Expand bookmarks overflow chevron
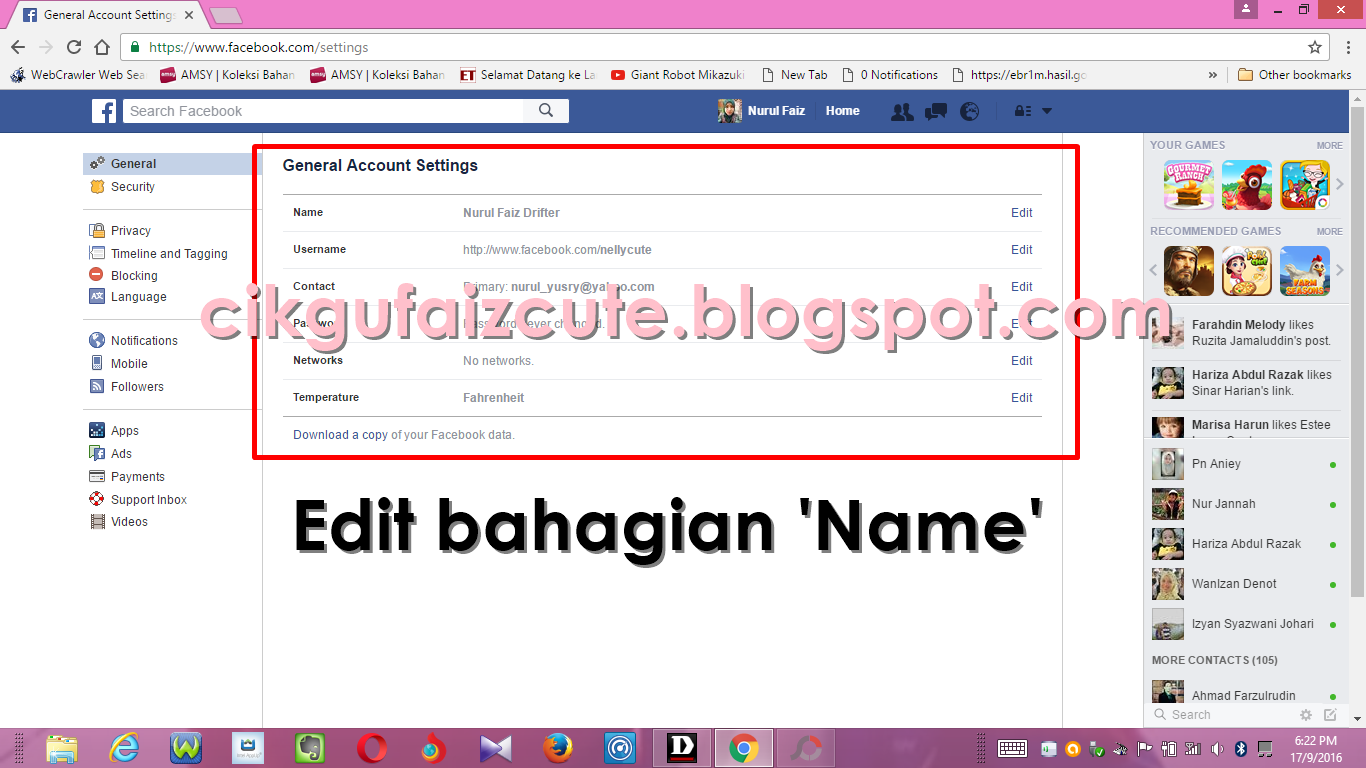The height and width of the screenshot is (768, 1366). pos(1213,75)
